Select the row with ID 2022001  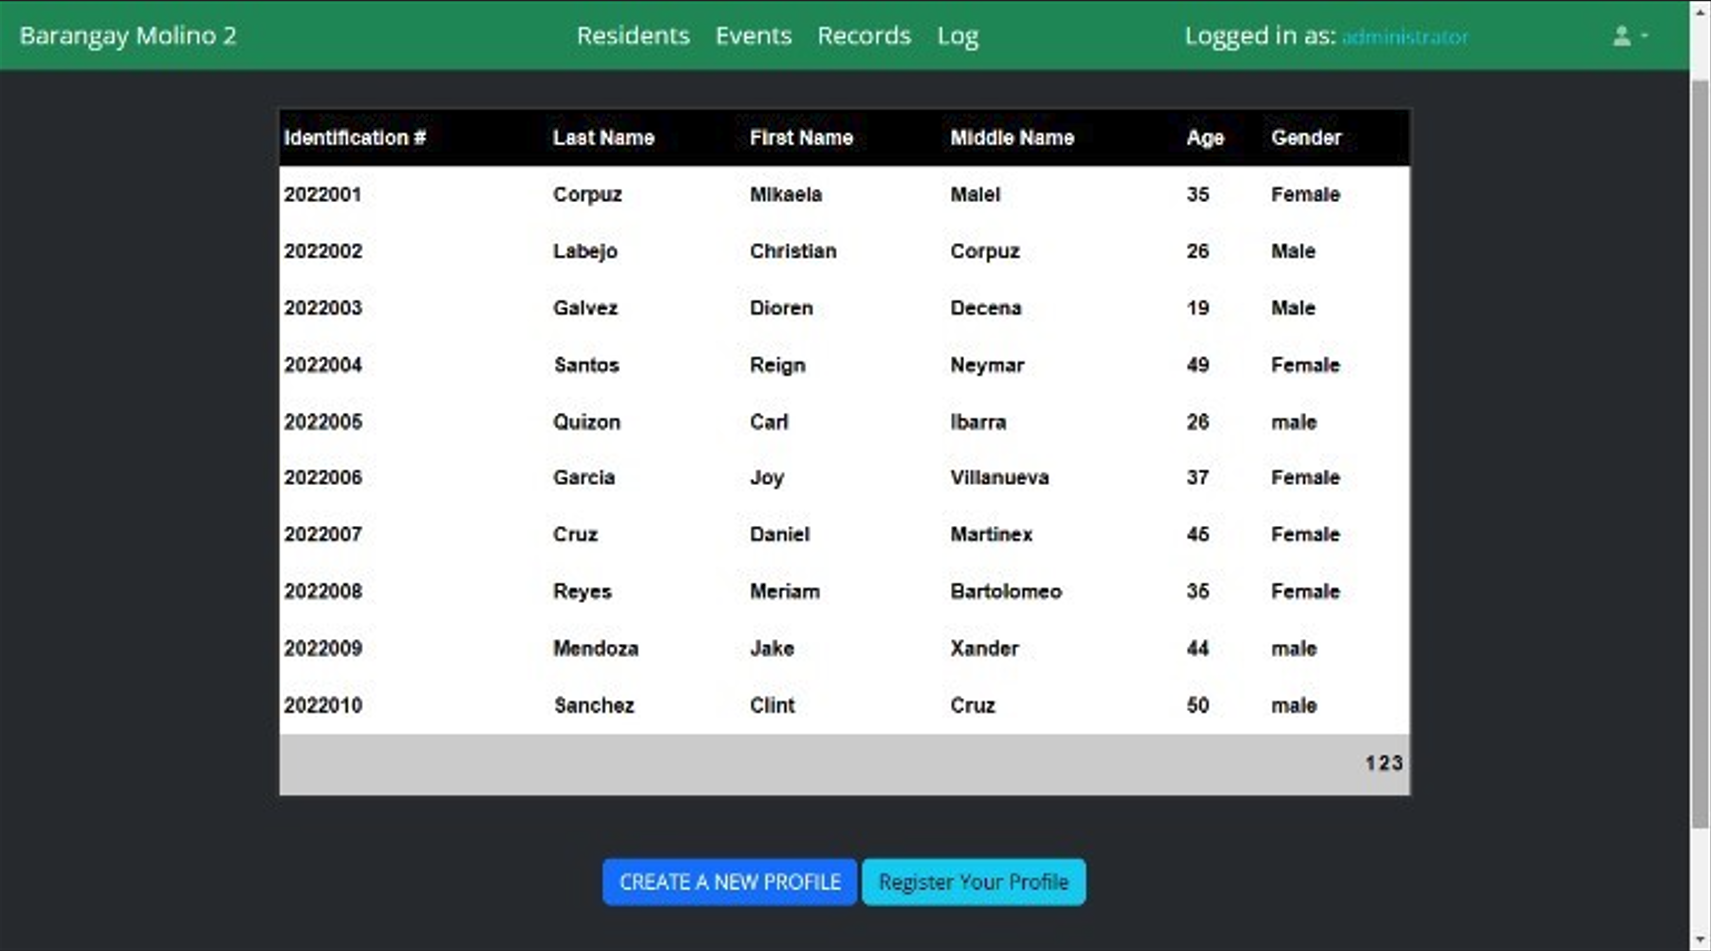(322, 195)
